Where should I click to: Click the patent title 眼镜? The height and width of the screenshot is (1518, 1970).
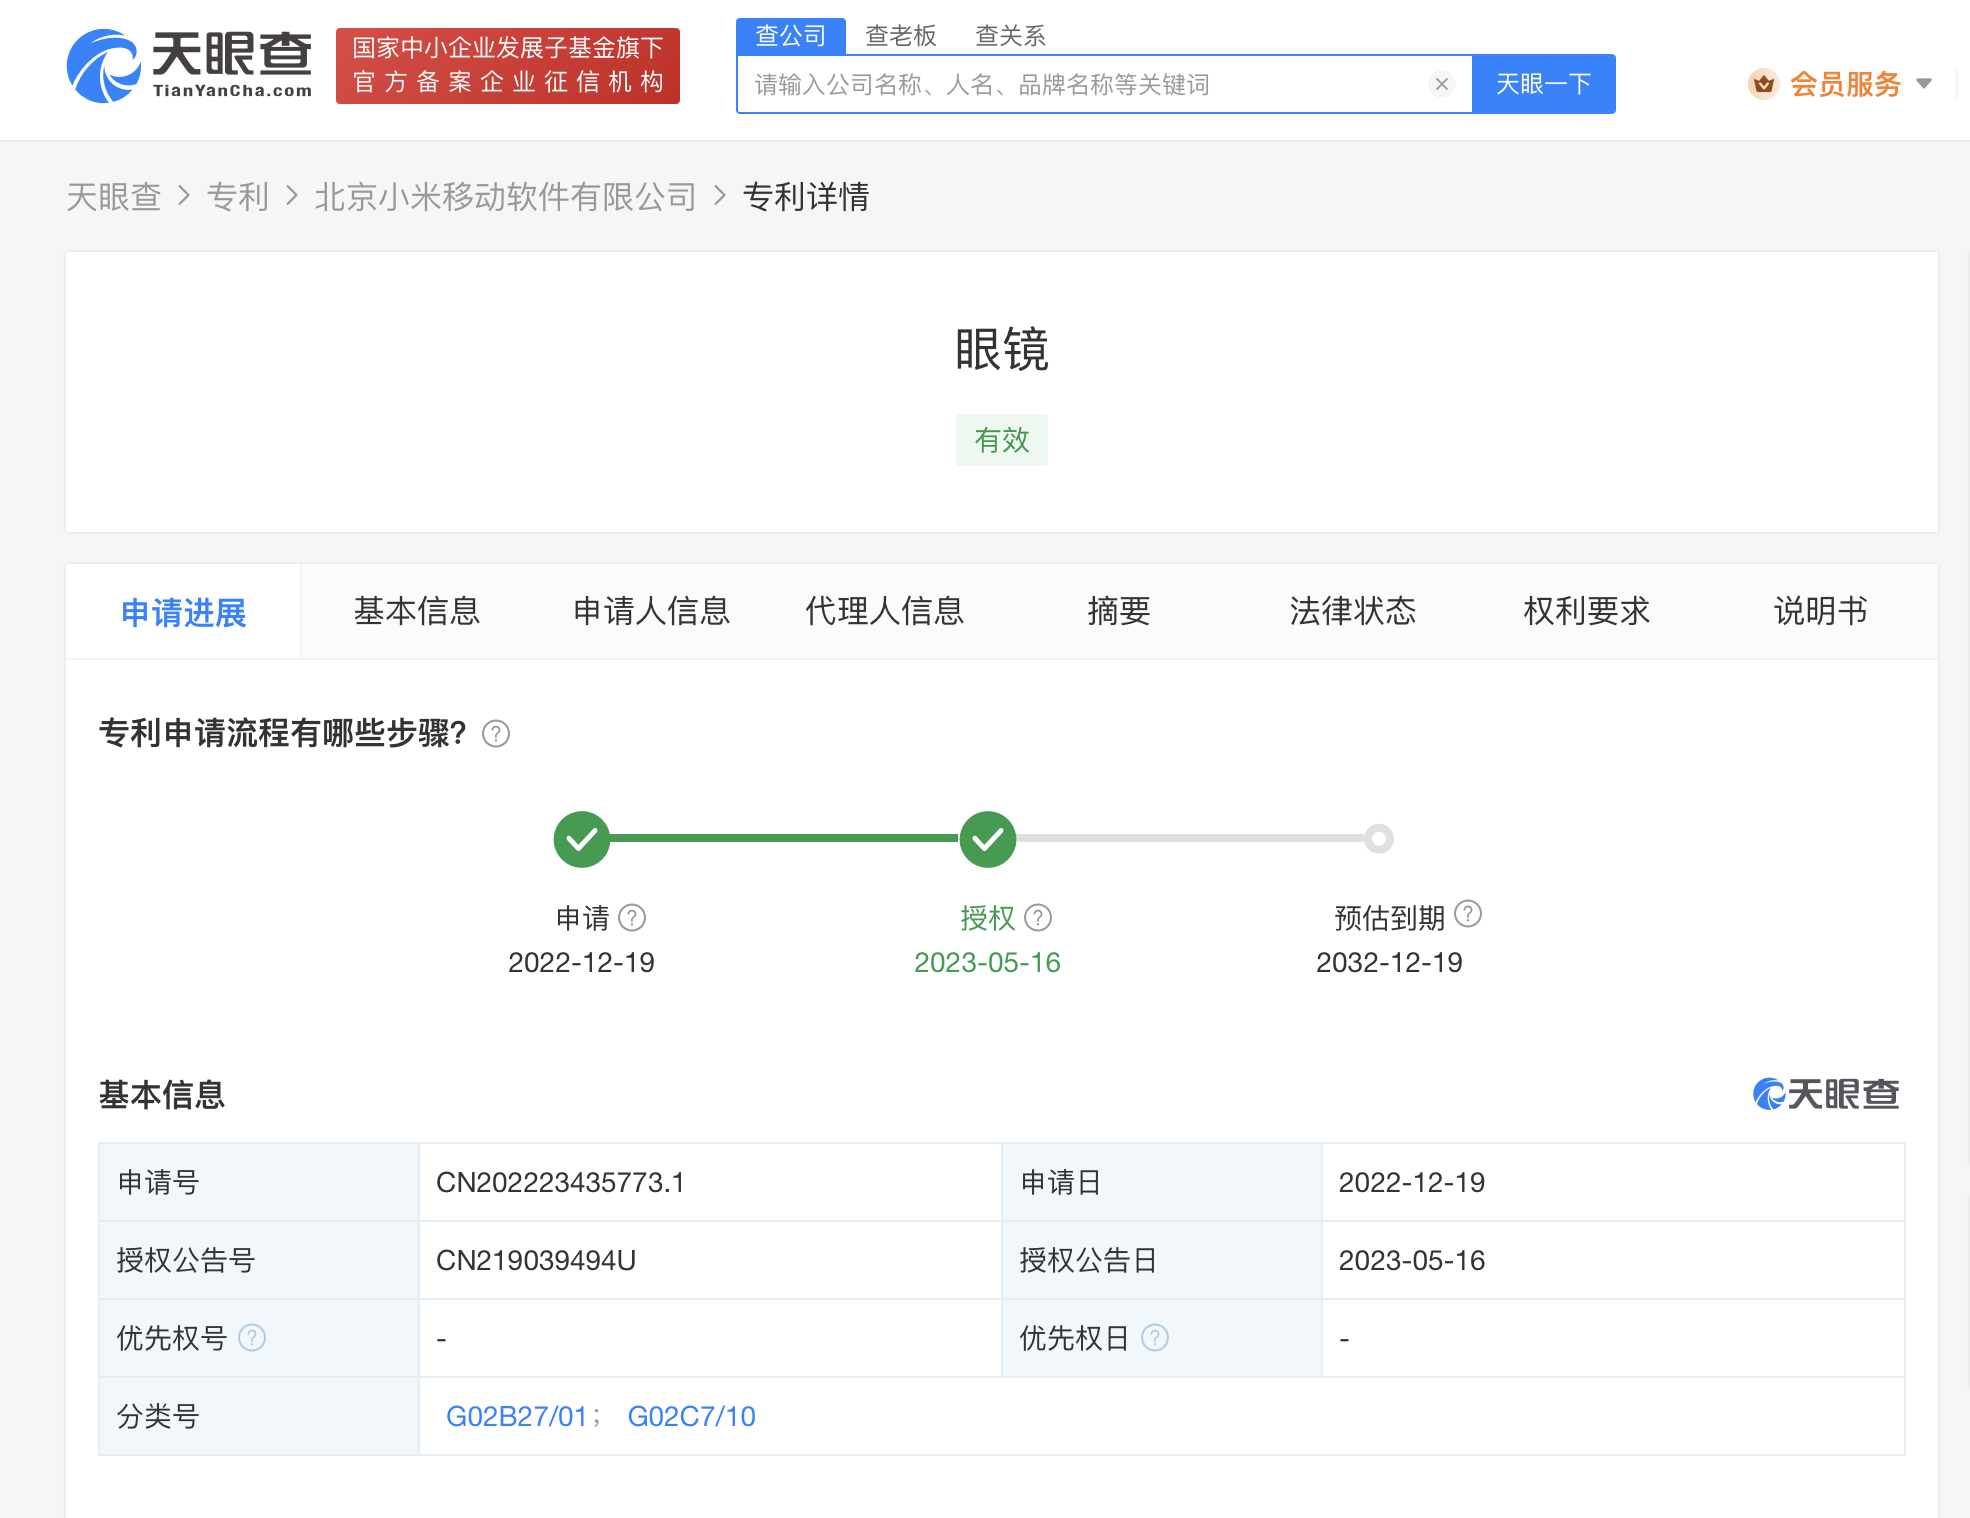(x=1002, y=350)
